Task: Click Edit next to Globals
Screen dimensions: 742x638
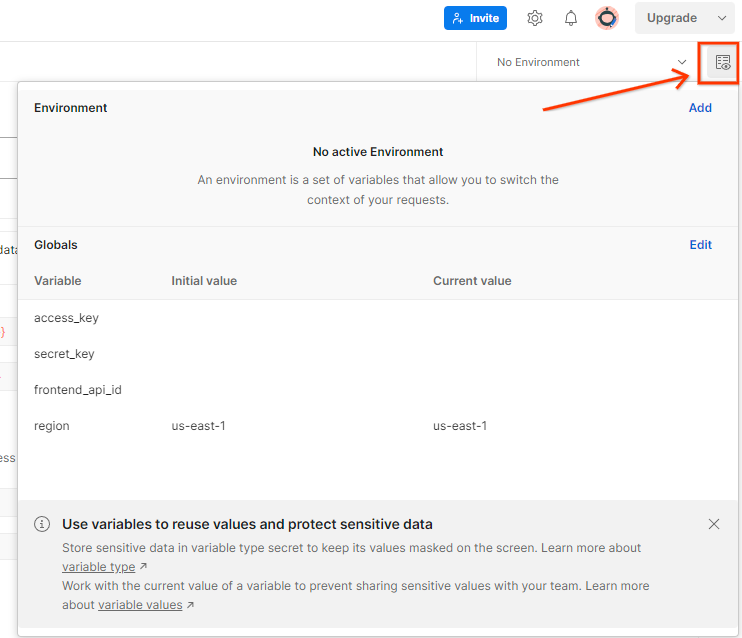Action: (x=700, y=245)
